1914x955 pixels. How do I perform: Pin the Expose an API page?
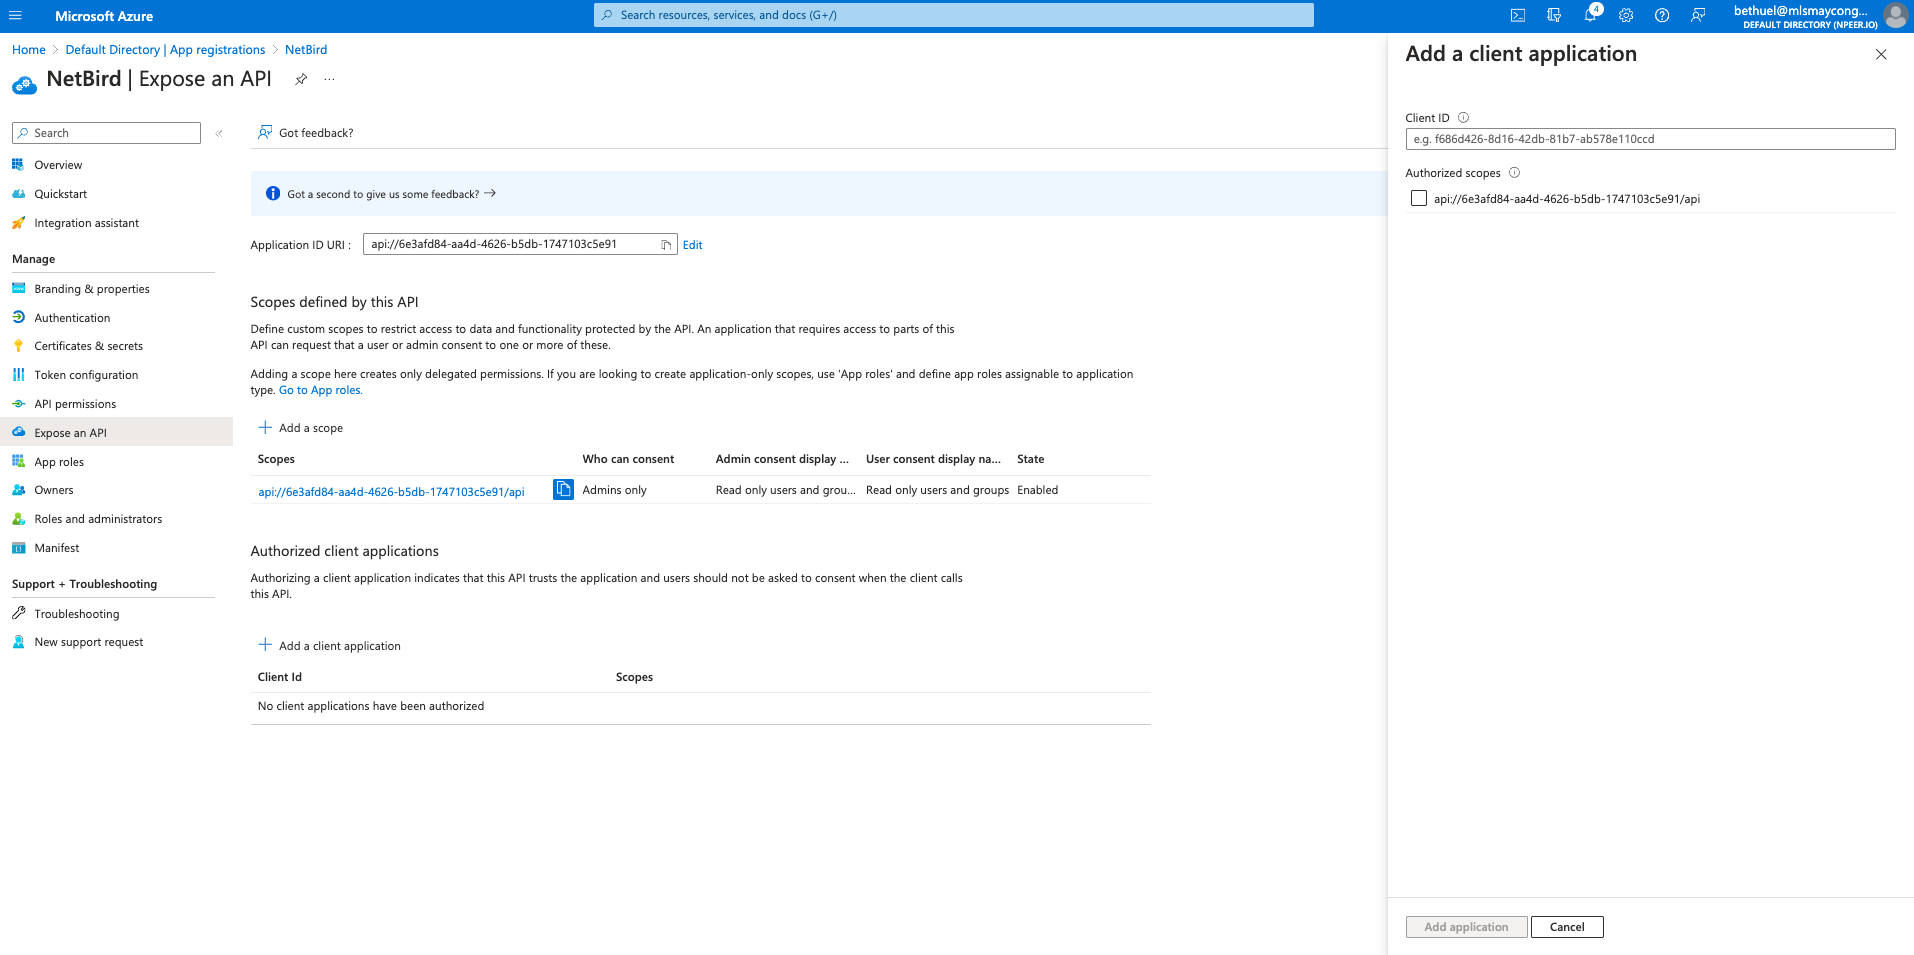click(x=301, y=78)
